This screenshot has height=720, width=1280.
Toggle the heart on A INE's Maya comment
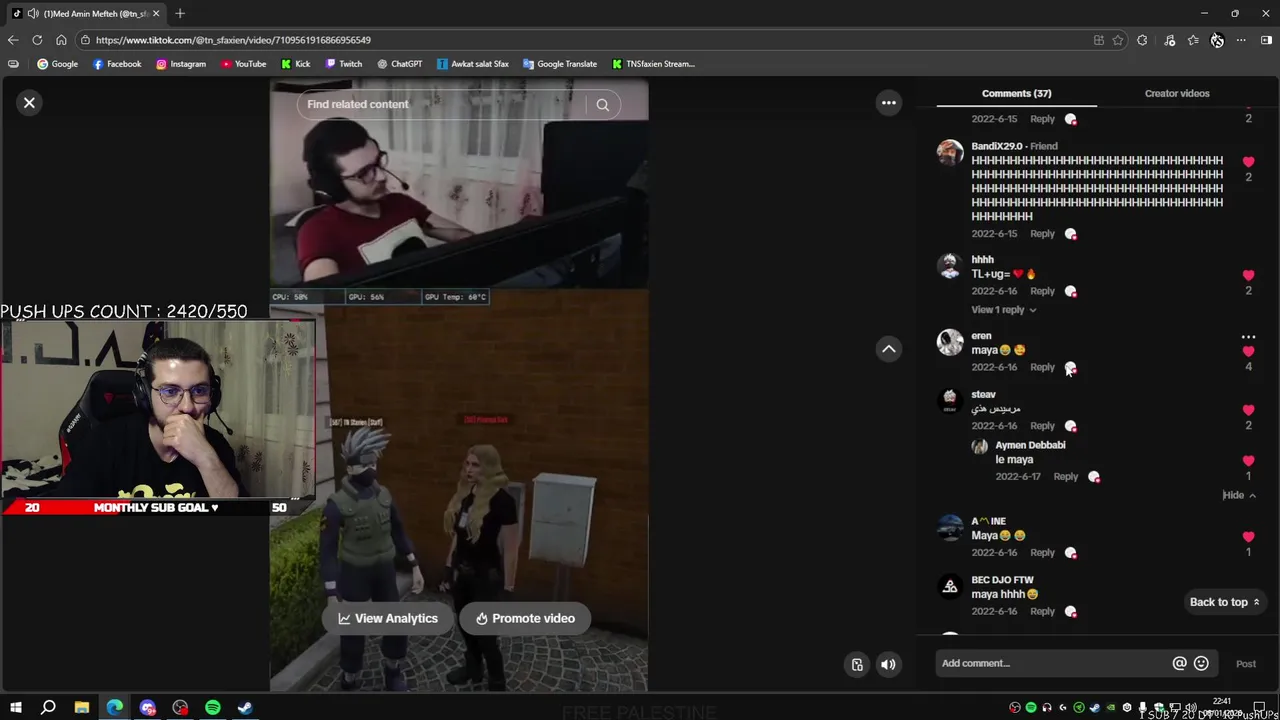tap(1248, 537)
